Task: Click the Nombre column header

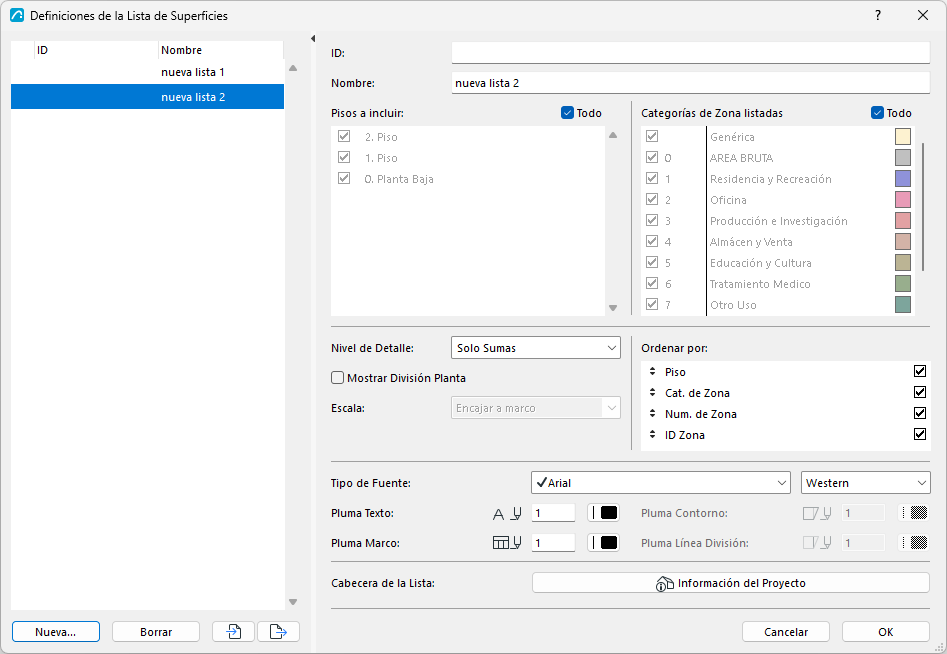Action: click(220, 50)
